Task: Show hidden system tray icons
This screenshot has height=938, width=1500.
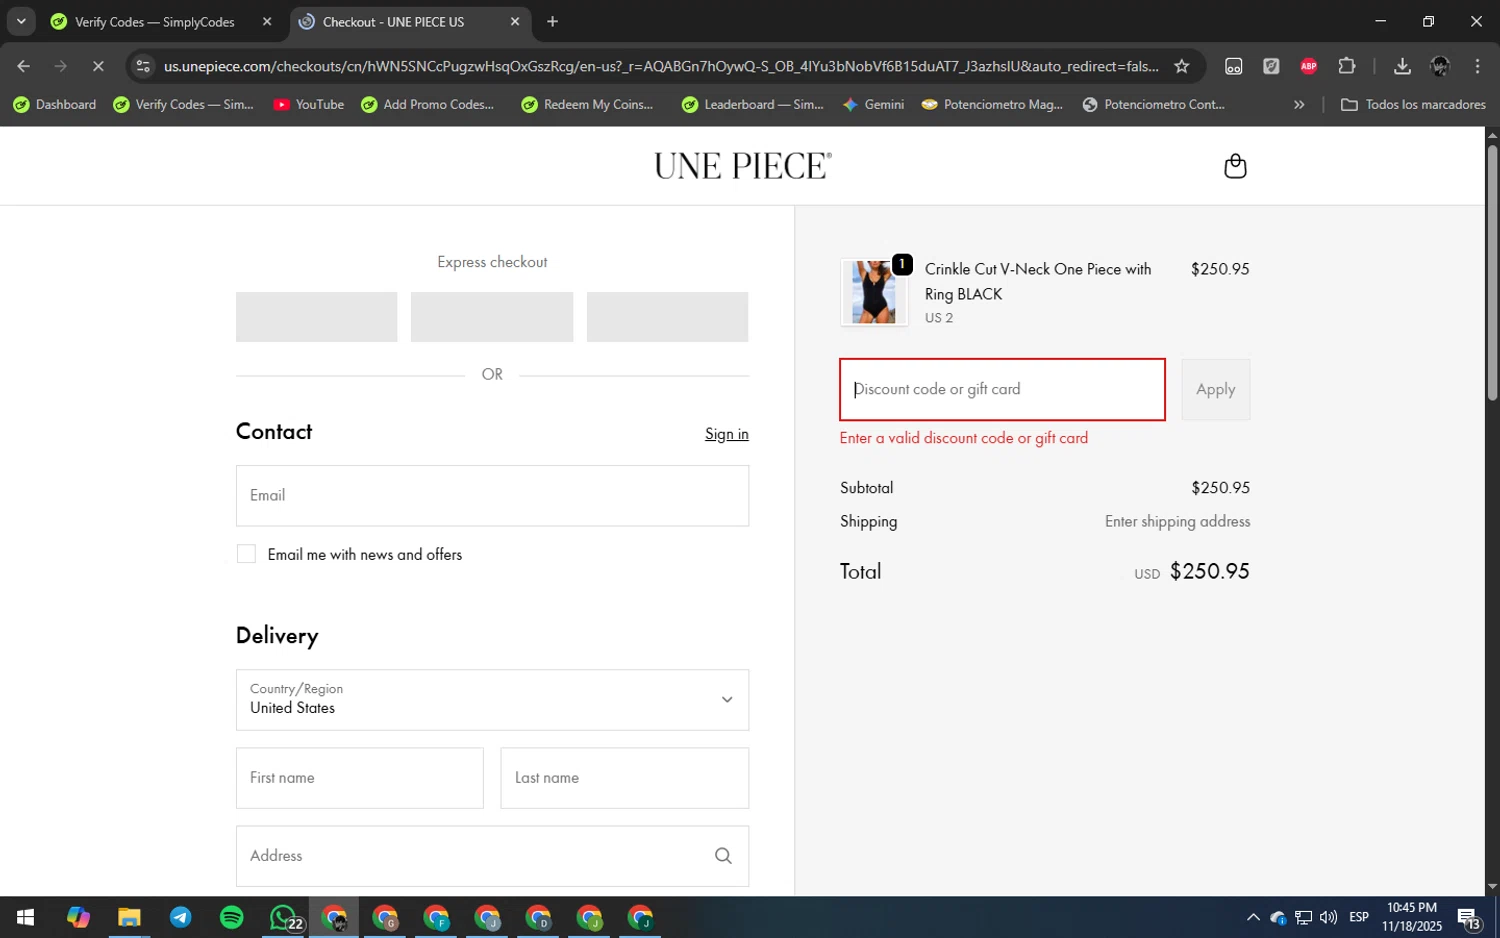Action: coord(1253,917)
